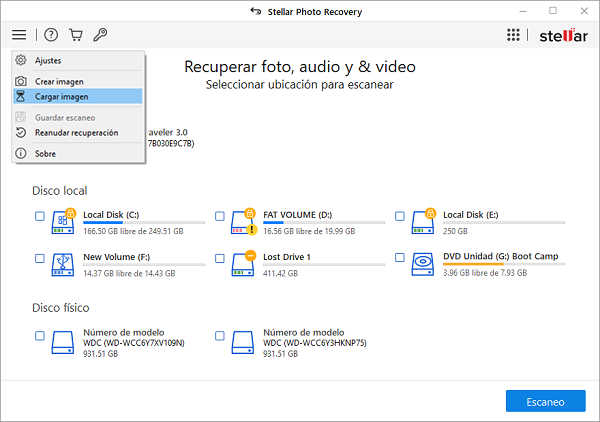Screen dimensions: 600x422
Task: Click the DVD Unidad (G:) usage bar
Action: tap(504, 264)
